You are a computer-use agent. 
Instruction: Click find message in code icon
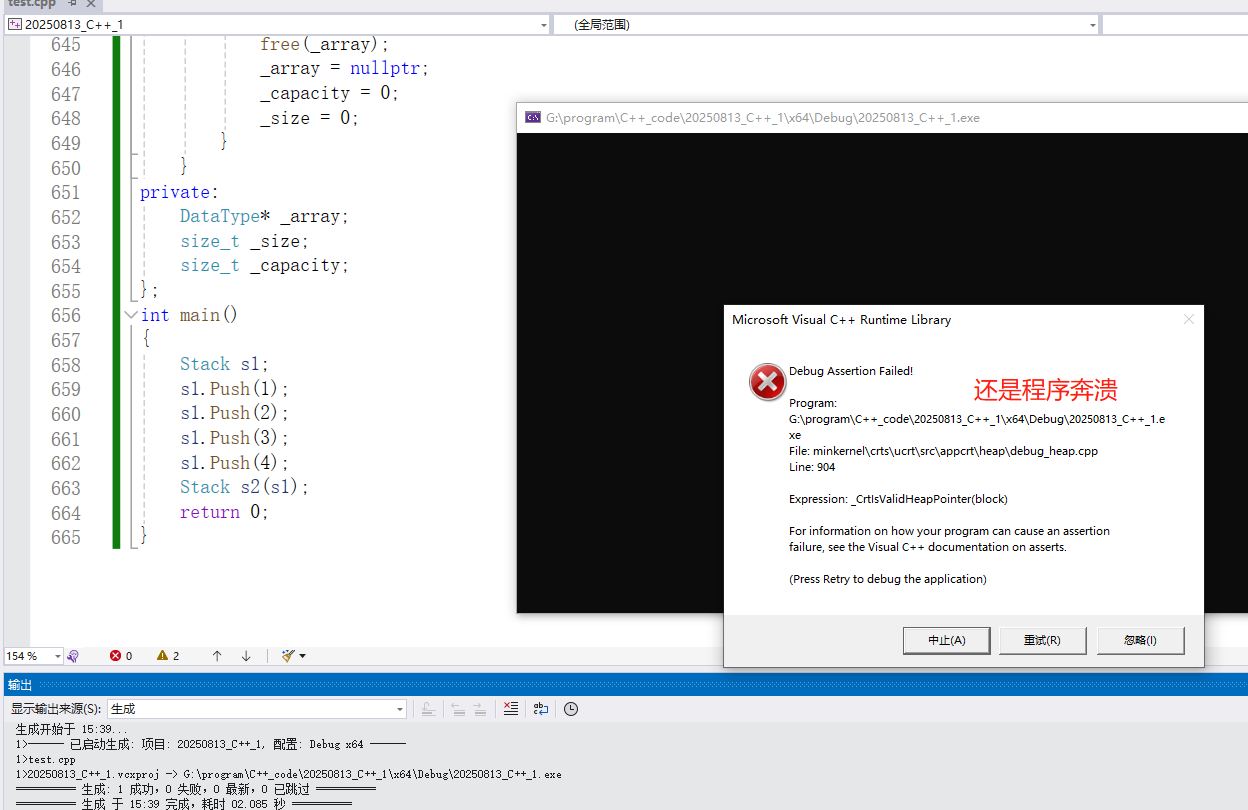(x=428, y=709)
